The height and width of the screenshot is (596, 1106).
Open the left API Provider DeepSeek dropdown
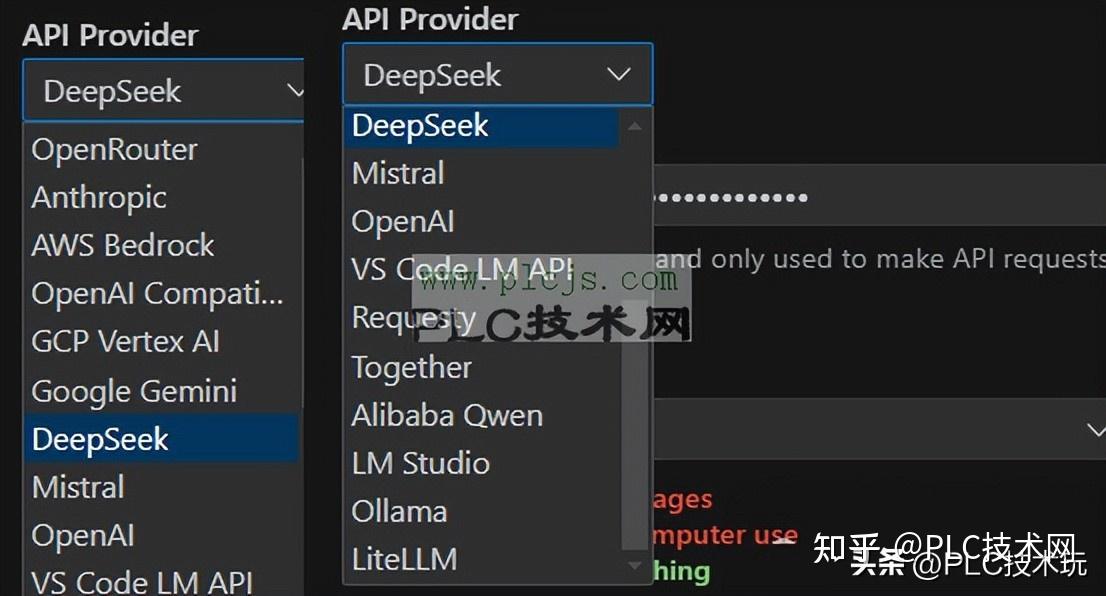coord(164,90)
